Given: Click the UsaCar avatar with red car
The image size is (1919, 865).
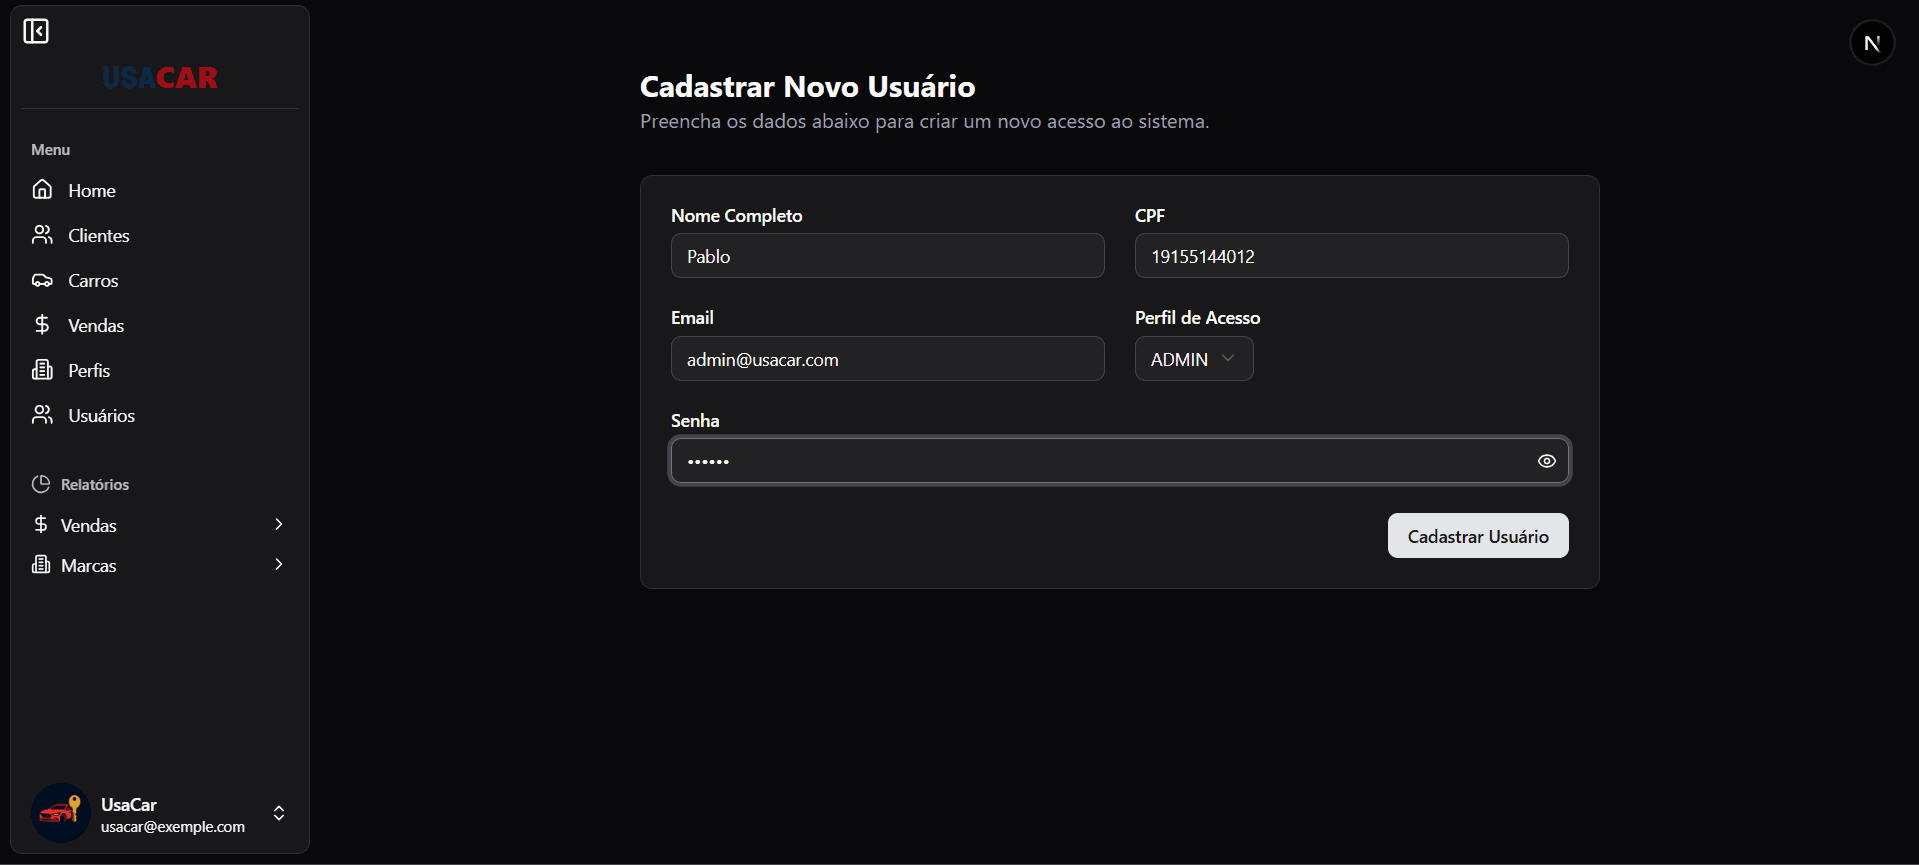Looking at the screenshot, I should (x=60, y=813).
